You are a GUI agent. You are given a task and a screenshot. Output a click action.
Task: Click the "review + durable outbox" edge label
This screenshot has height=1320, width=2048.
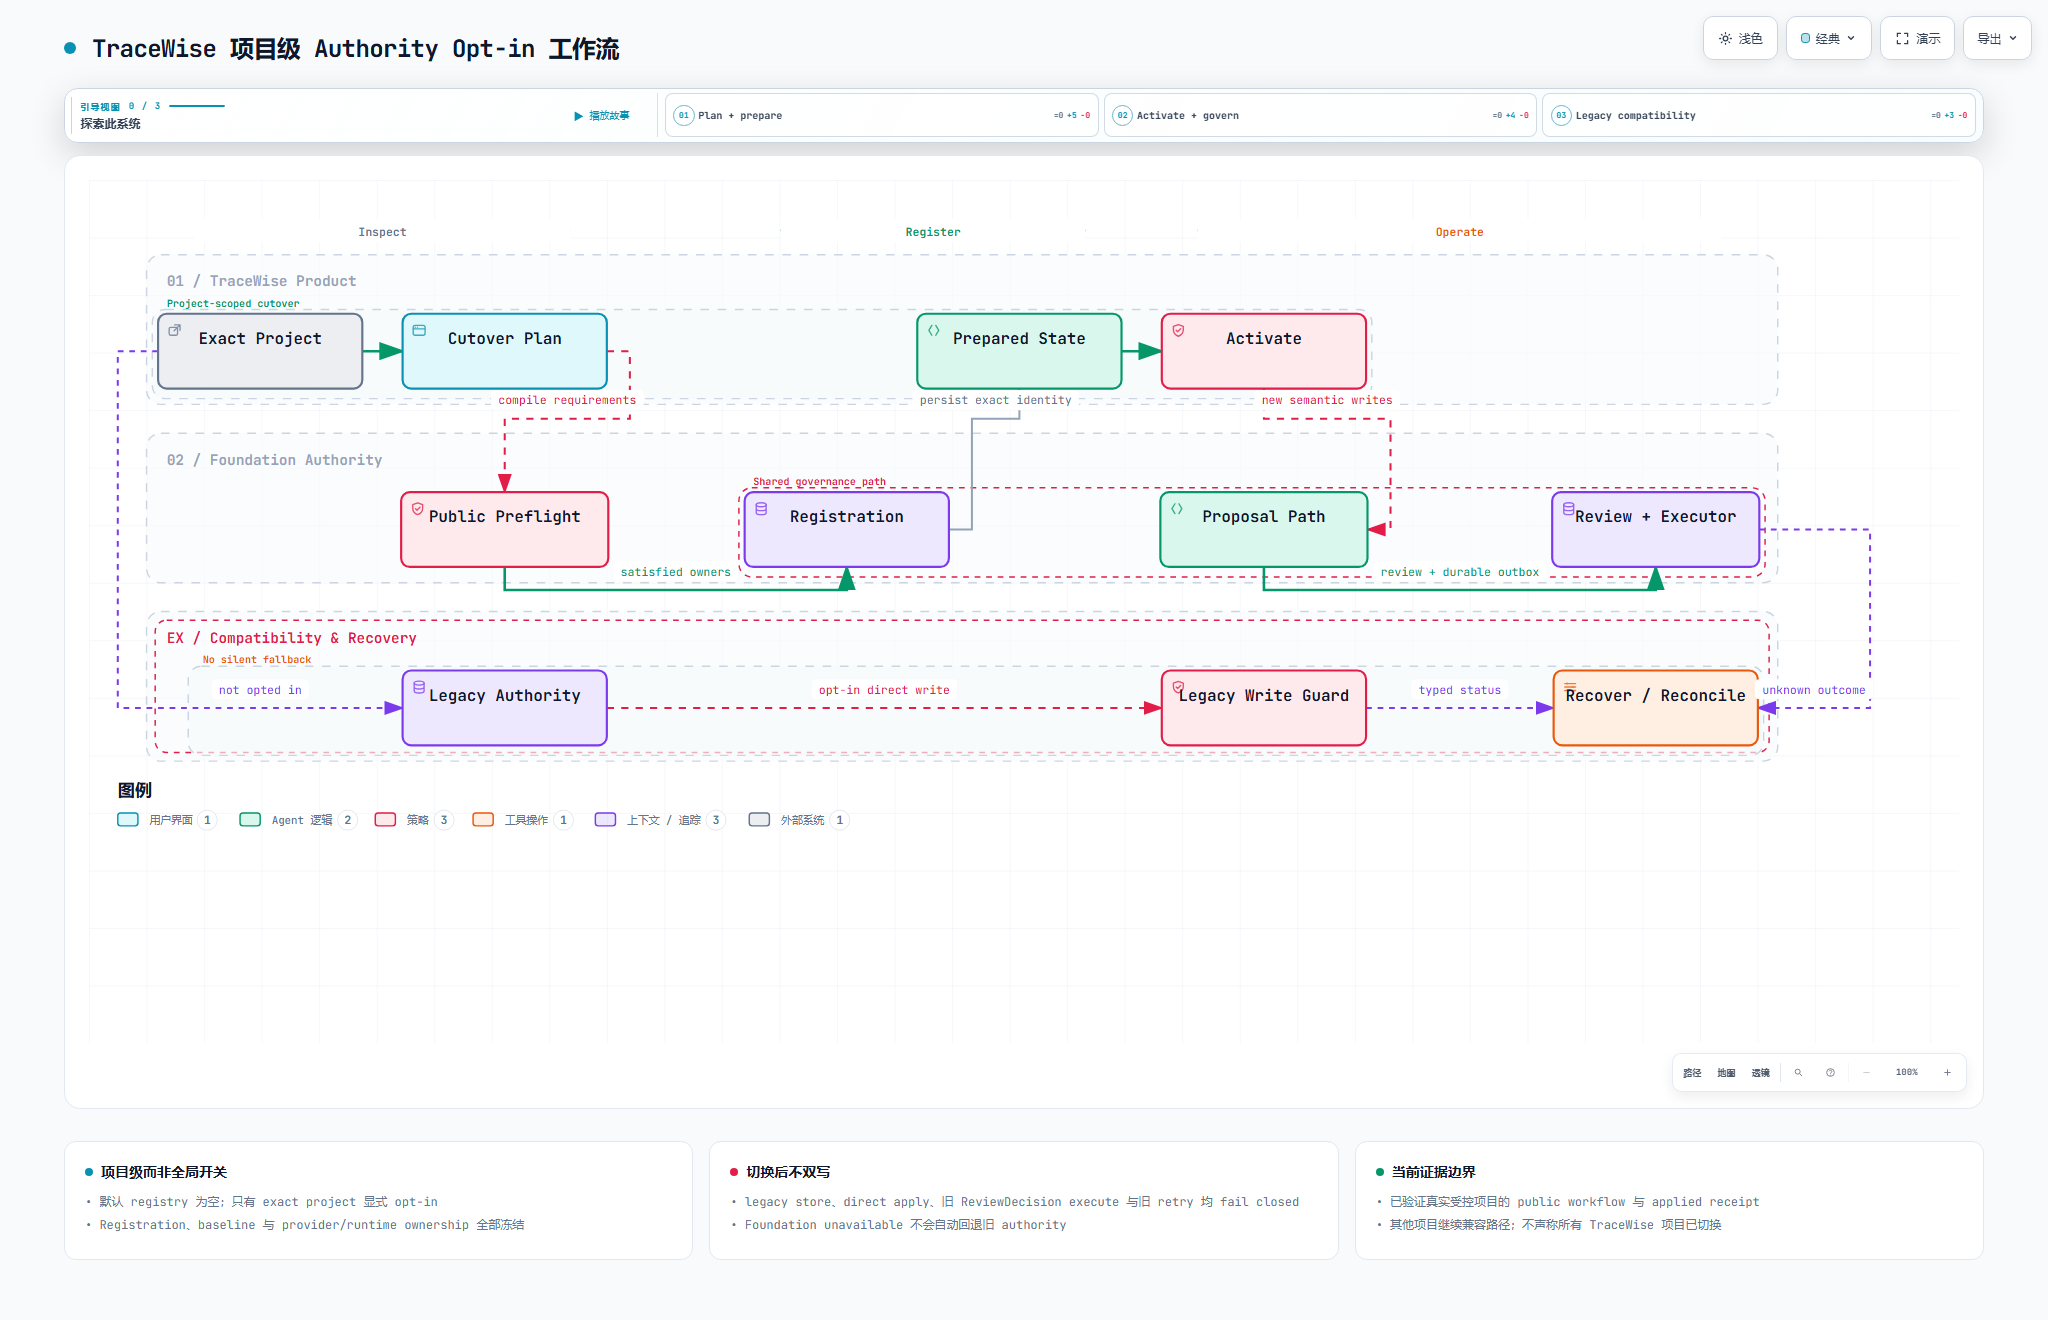click(1459, 572)
